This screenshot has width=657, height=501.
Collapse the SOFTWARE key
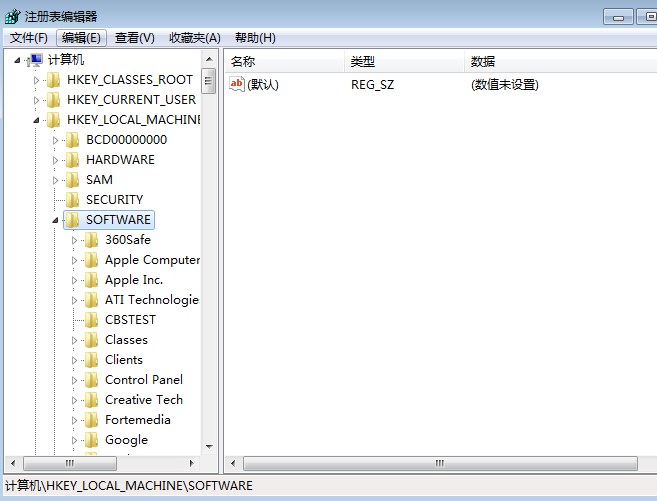(55, 220)
